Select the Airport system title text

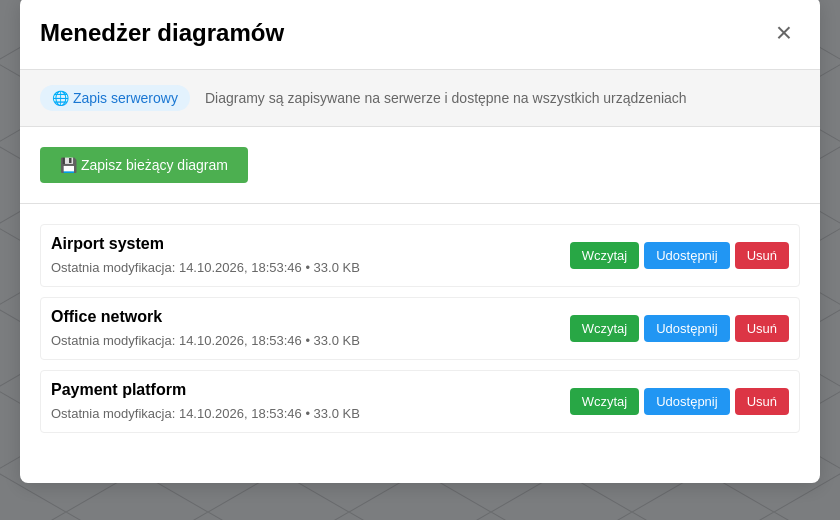pos(107,244)
